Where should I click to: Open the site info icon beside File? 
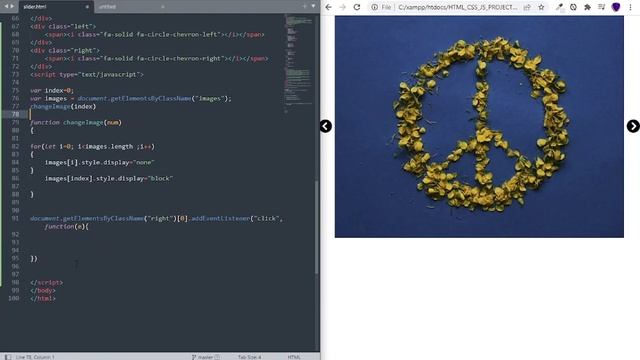(x=374, y=7)
